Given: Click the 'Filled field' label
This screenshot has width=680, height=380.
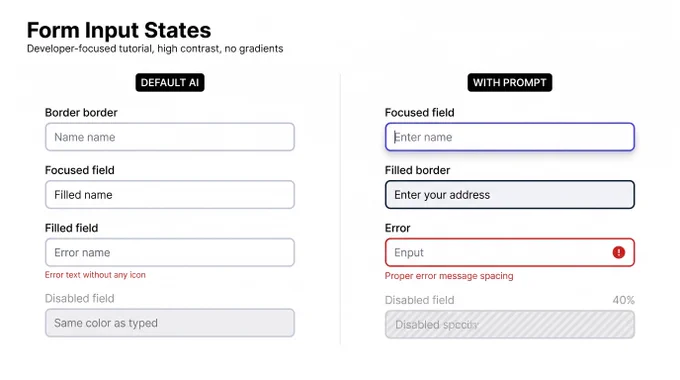Looking at the screenshot, I should pyautogui.click(x=71, y=228).
